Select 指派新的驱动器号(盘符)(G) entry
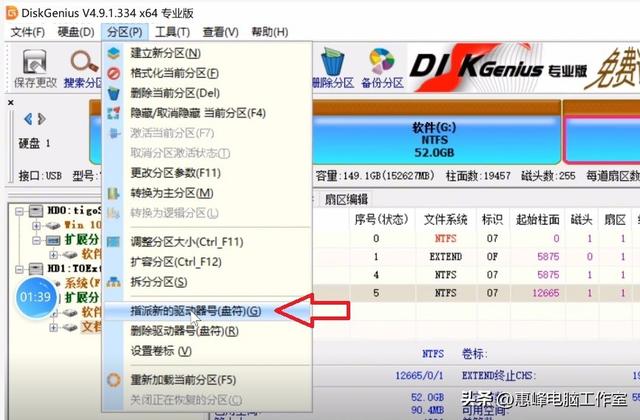The image size is (640, 420). coord(207,311)
